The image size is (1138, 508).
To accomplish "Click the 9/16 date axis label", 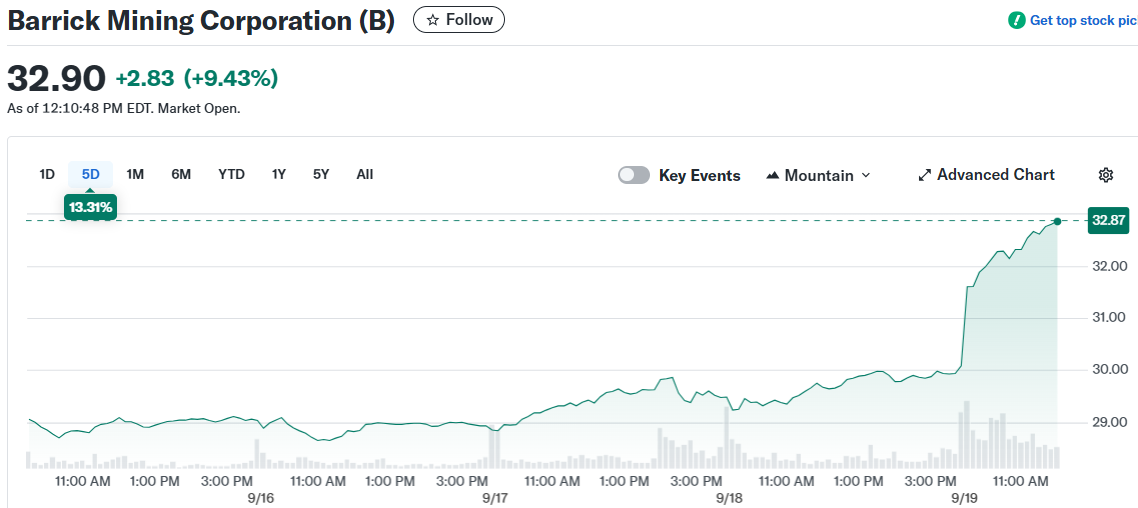I will pyautogui.click(x=260, y=498).
